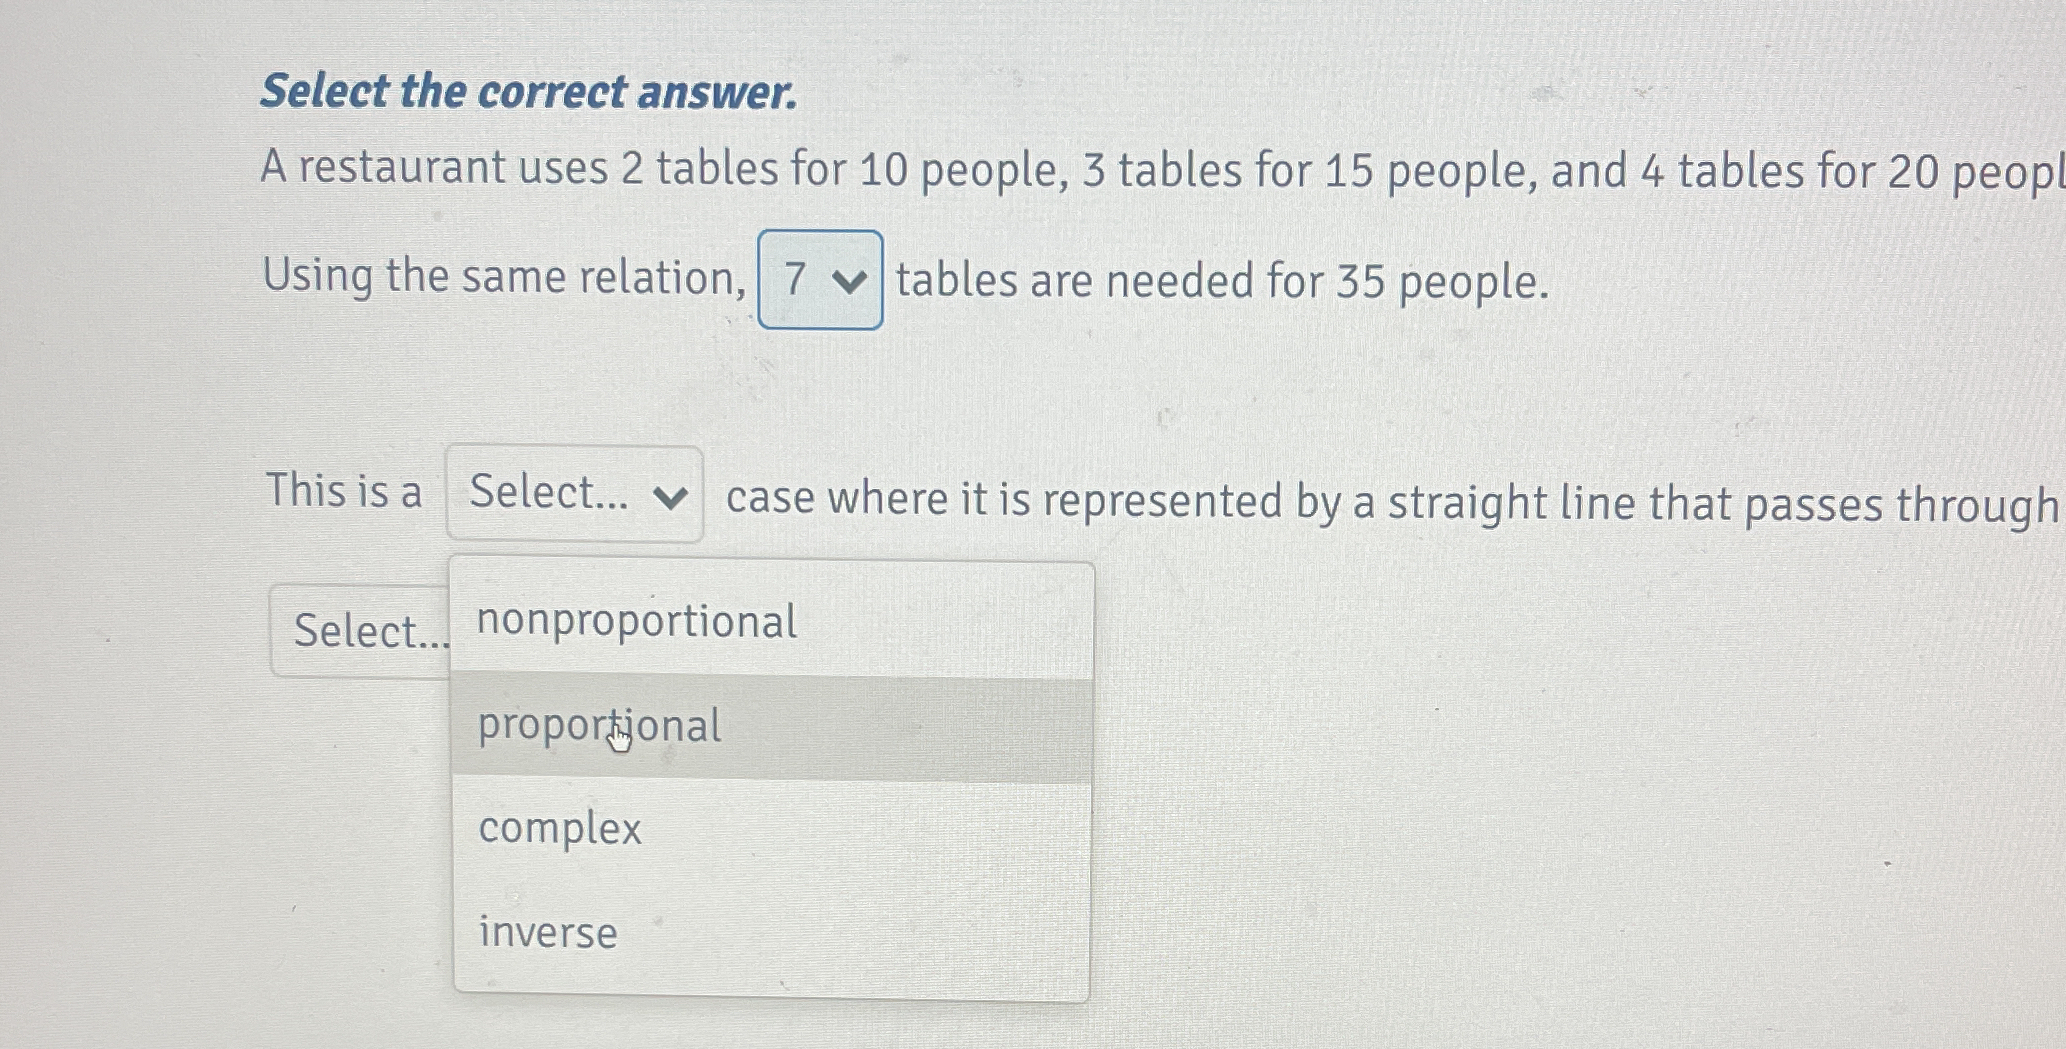Choose the highlighted proportional option
The height and width of the screenshot is (1049, 2066).
[771, 727]
